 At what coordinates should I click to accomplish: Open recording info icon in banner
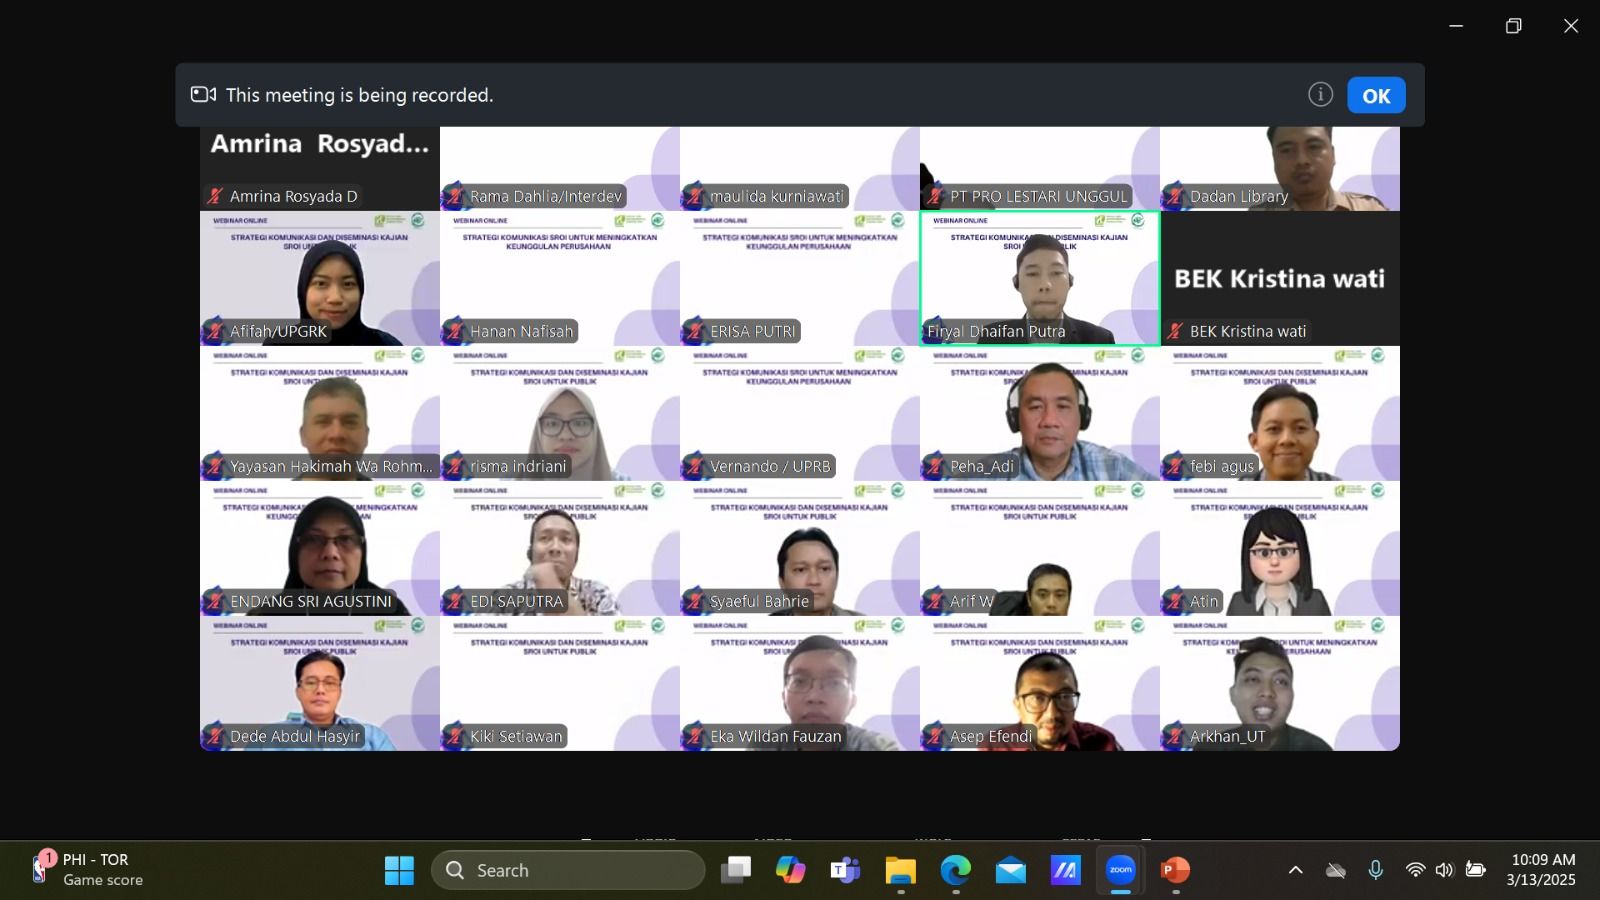(x=1320, y=95)
